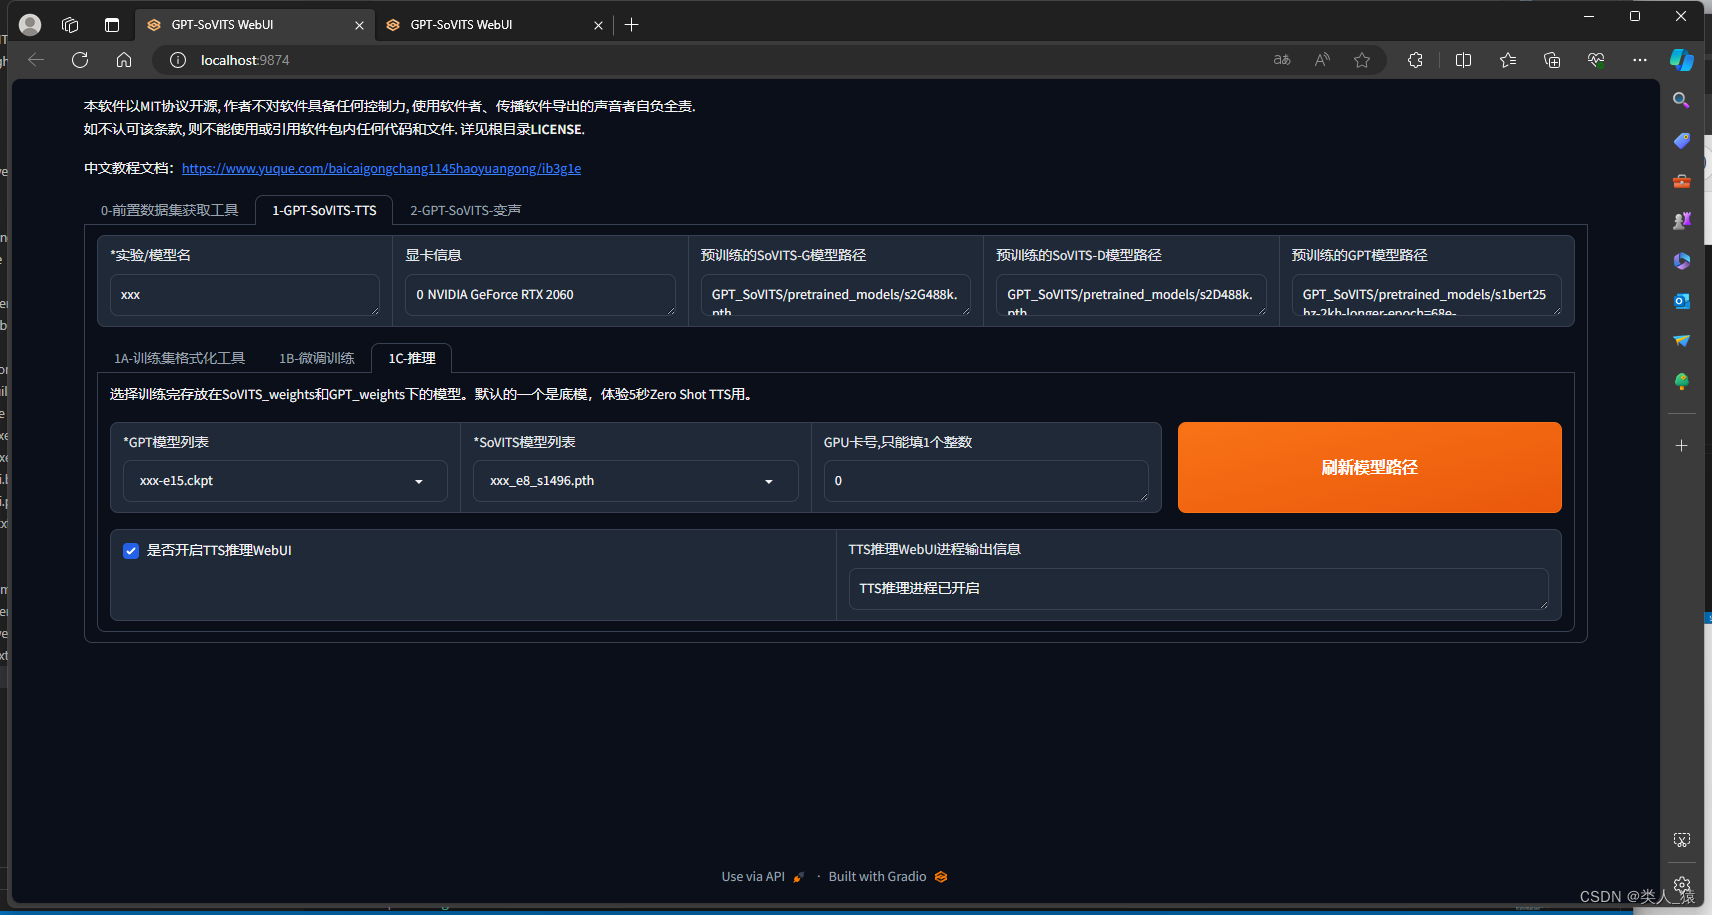1712x915 pixels.
Task: Click the SoVITS-D pretrained model path field
Action: (x=1131, y=295)
